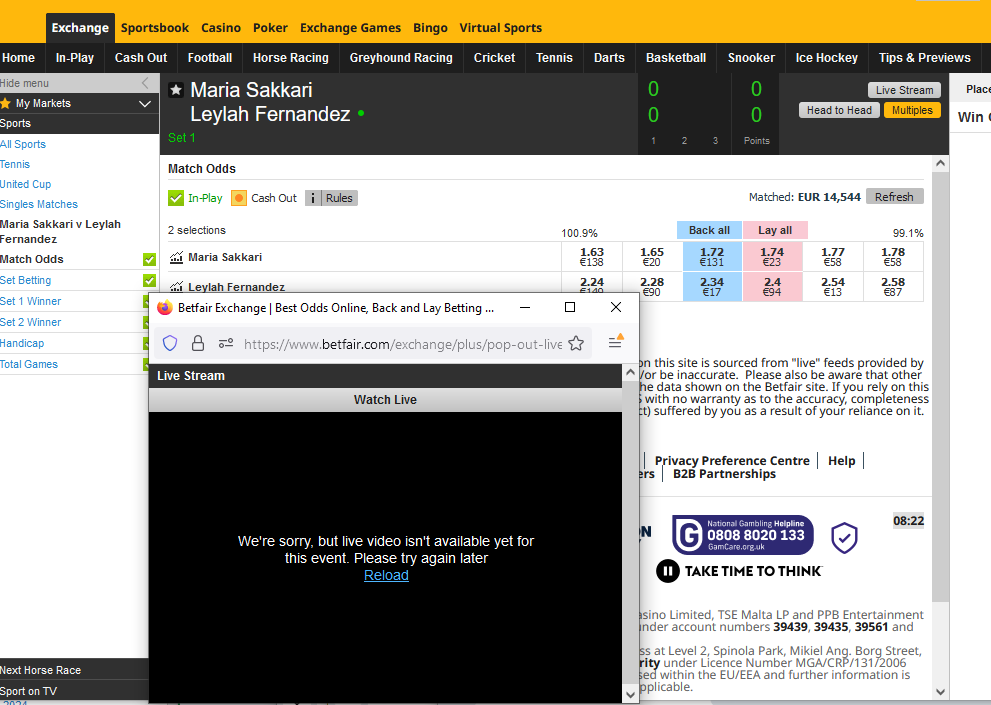Lay Leylah Fernandez at 2.4
The height and width of the screenshot is (705, 991).
(x=772, y=286)
